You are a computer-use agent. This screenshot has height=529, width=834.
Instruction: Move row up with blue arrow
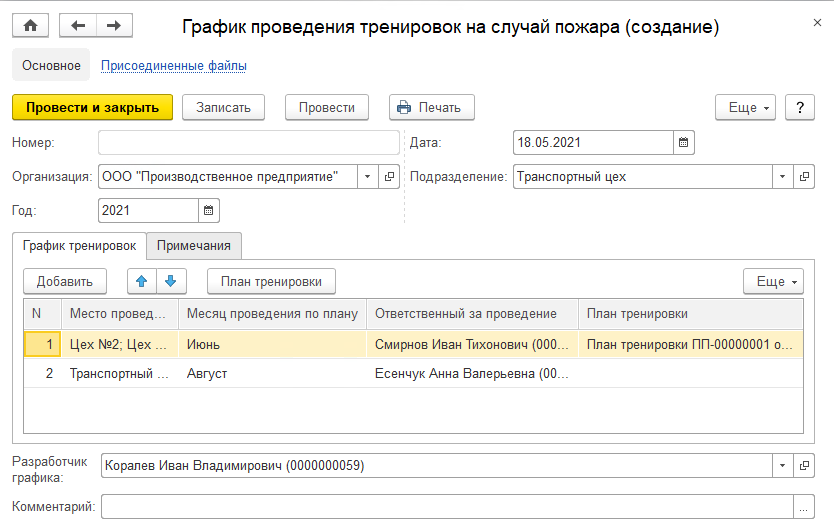[142, 282]
